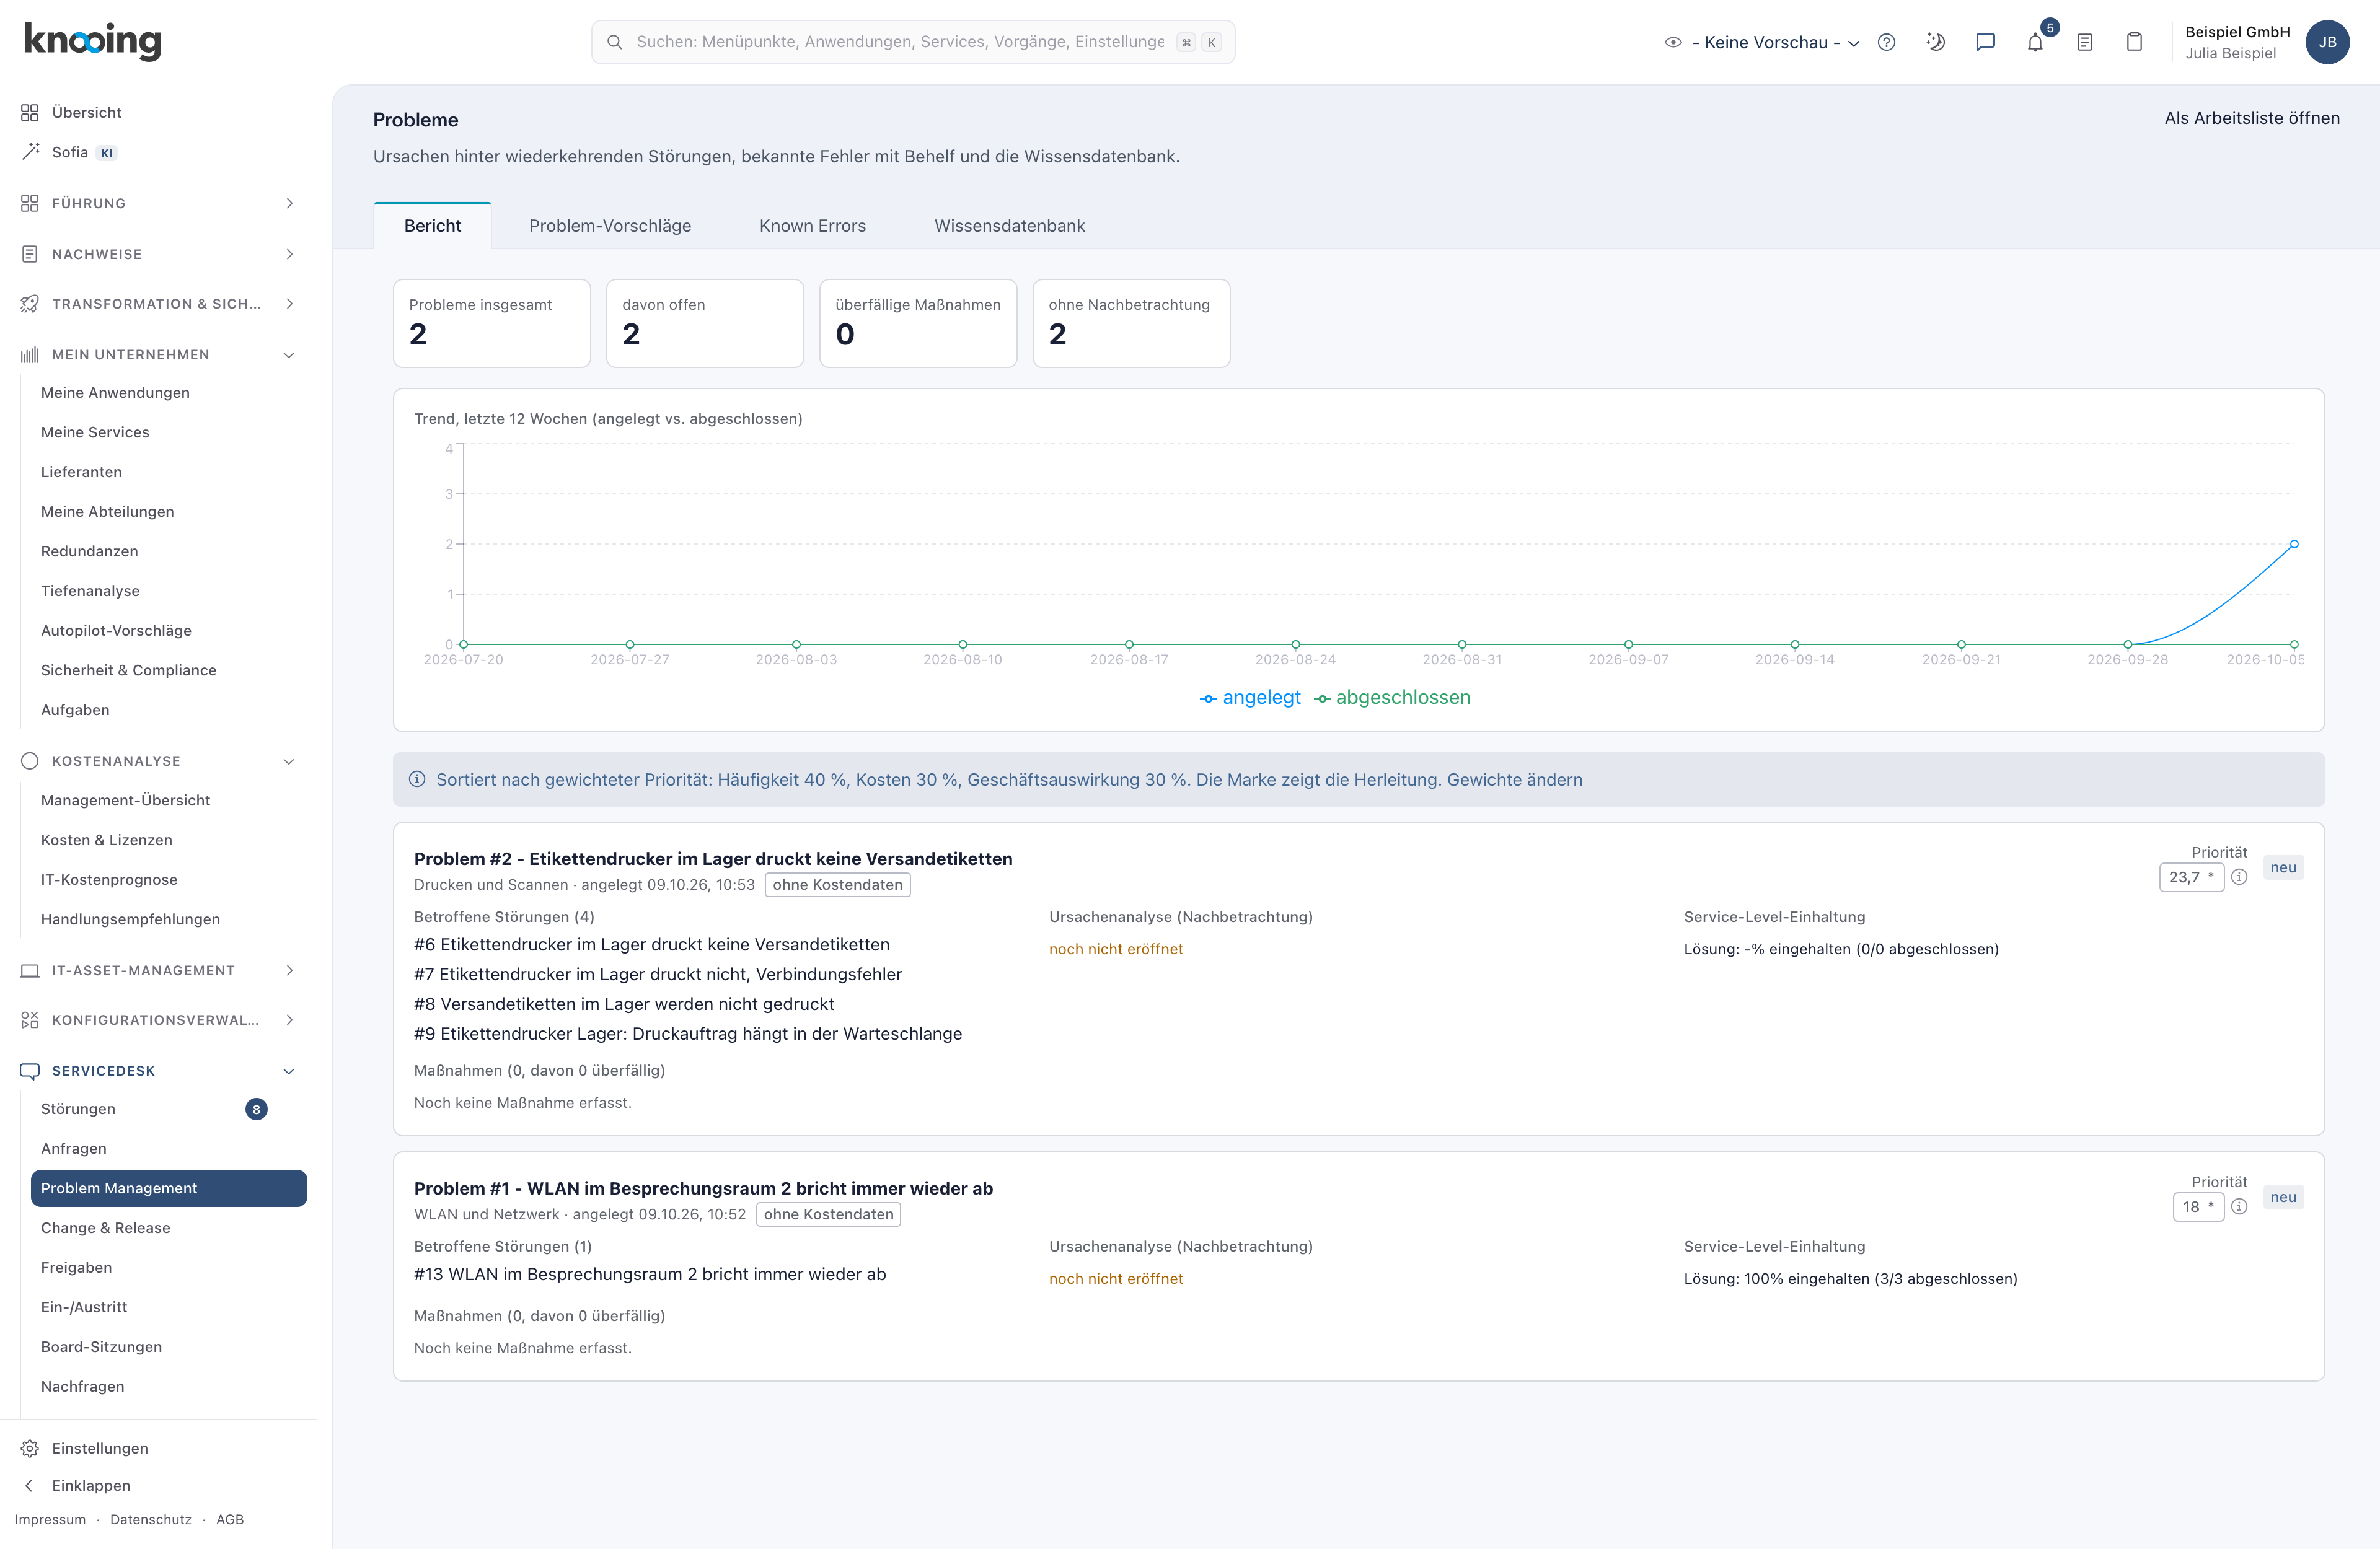2380x1549 pixels.
Task: Switch to Wissensdatenbank tab
Action: tap(1009, 226)
